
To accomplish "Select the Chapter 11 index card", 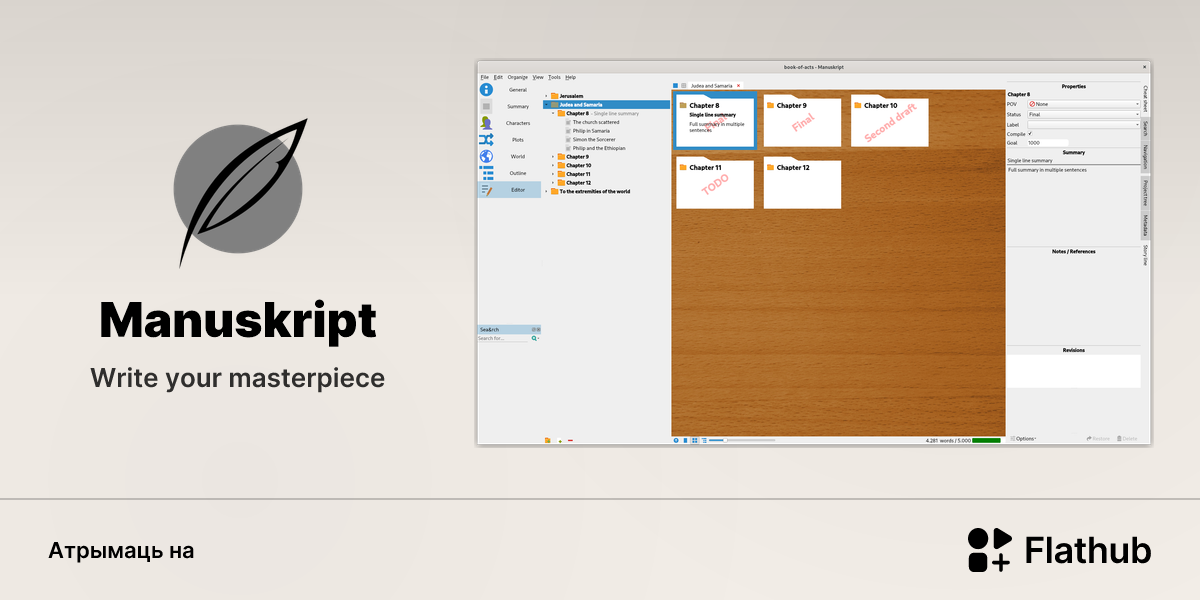I will 714,183.
